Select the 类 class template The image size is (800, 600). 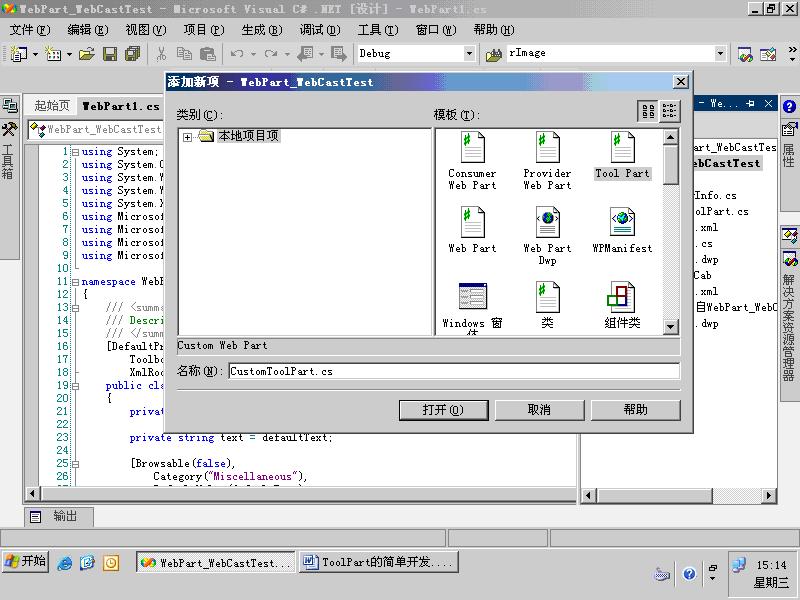point(547,305)
